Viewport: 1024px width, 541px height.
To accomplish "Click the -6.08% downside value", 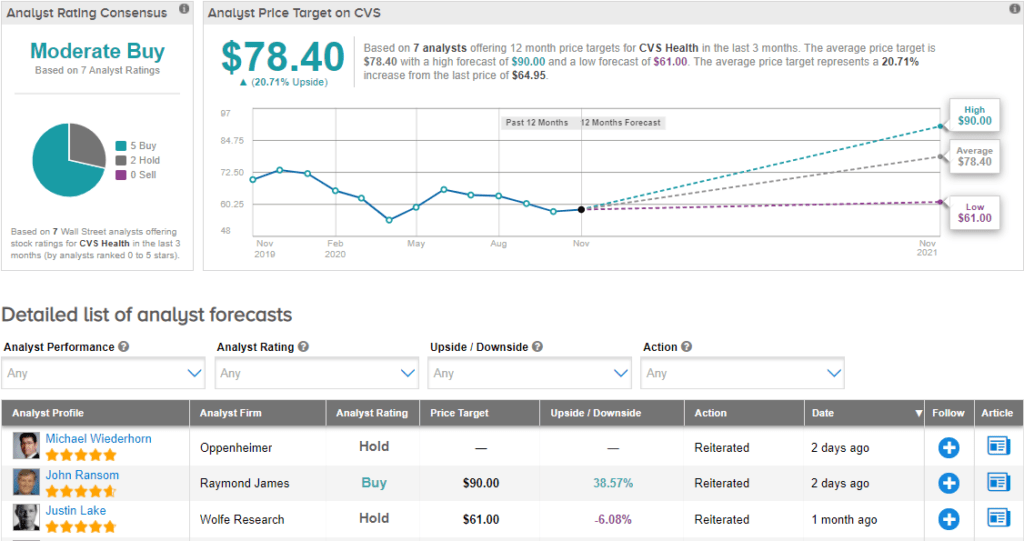I will tap(613, 519).
